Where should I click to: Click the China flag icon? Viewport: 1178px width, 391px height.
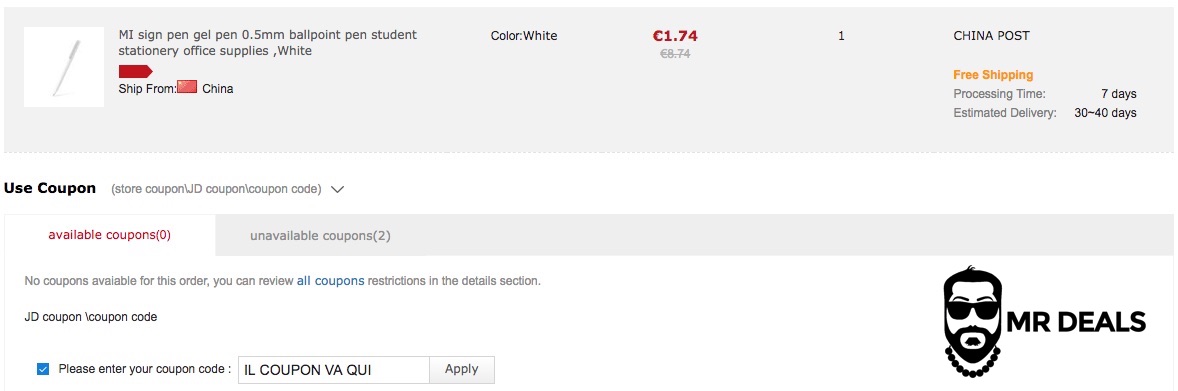click(x=187, y=86)
